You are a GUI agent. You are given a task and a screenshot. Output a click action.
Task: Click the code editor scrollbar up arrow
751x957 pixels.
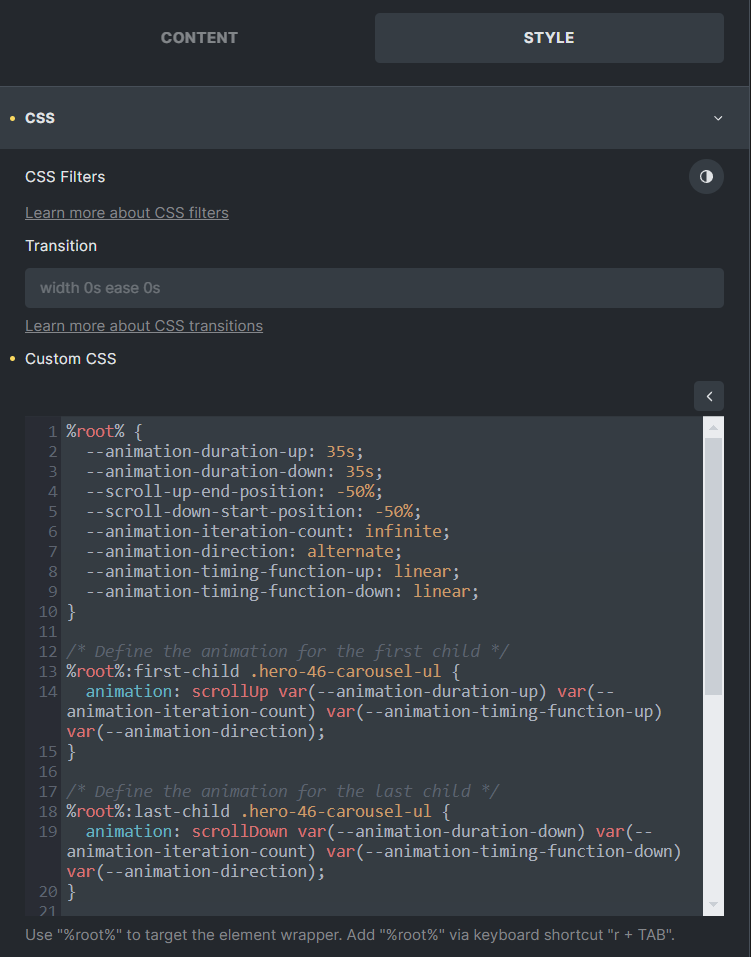[x=713, y=428]
